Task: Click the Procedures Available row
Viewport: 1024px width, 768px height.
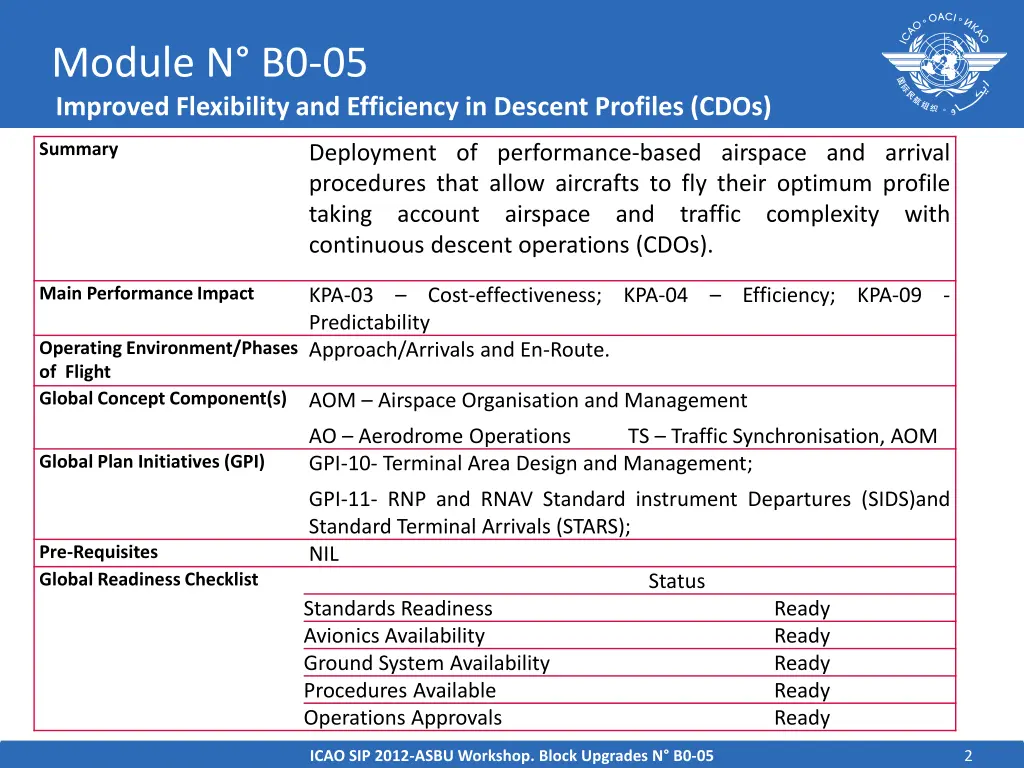Action: (400, 691)
